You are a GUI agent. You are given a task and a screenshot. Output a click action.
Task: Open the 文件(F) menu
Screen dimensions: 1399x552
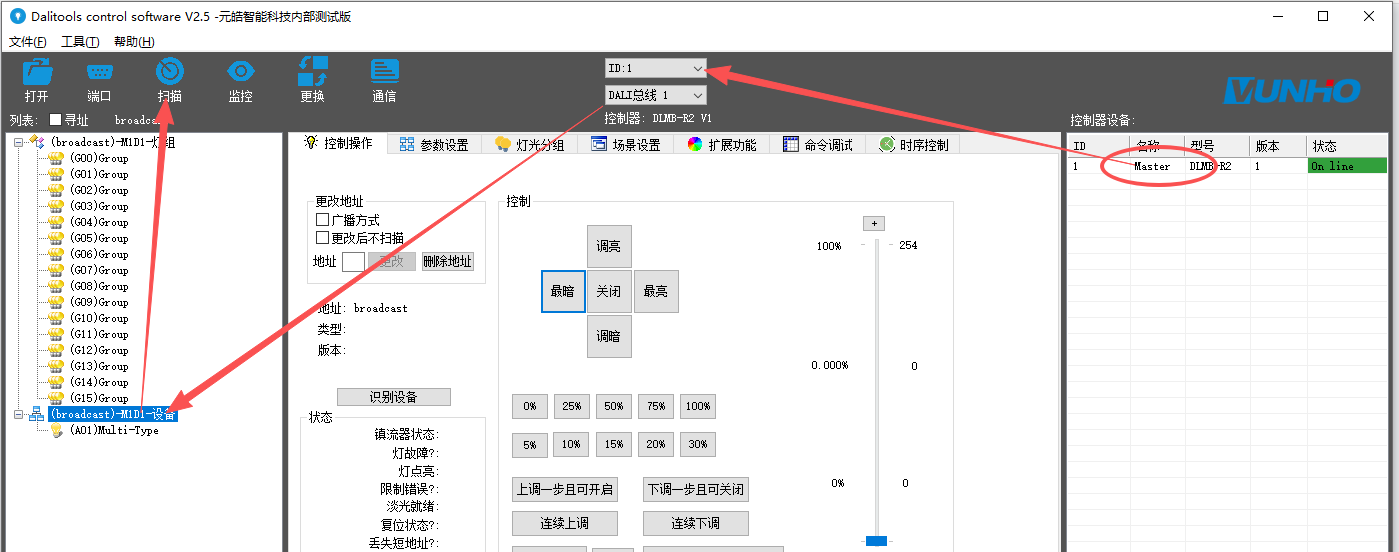click(27, 42)
